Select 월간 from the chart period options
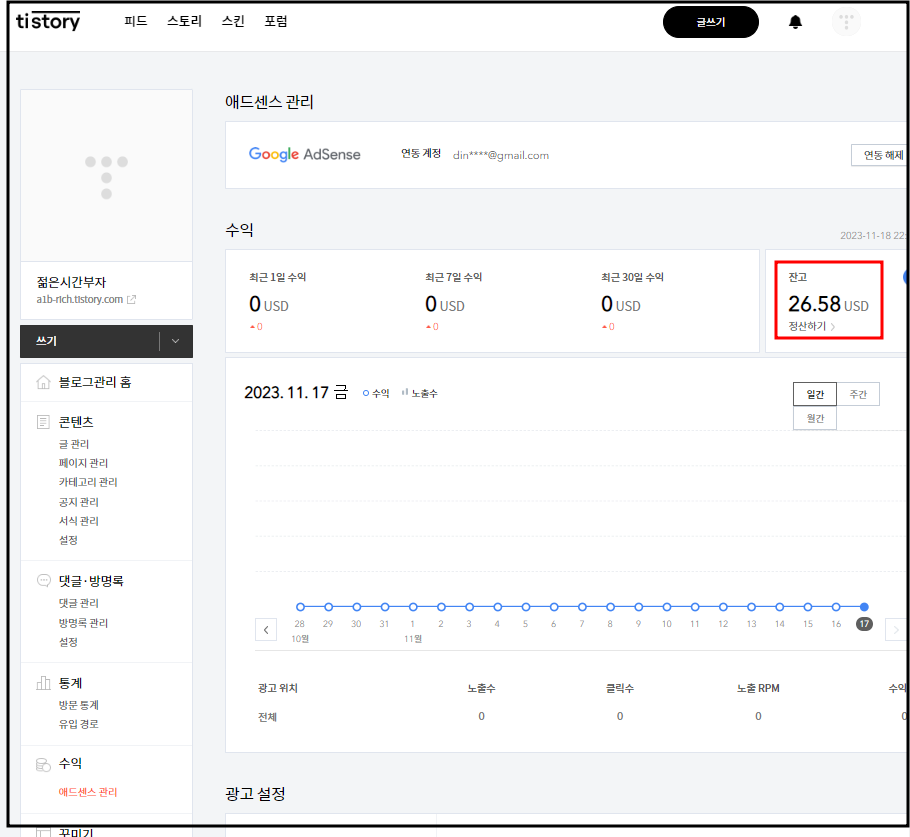 [x=815, y=418]
